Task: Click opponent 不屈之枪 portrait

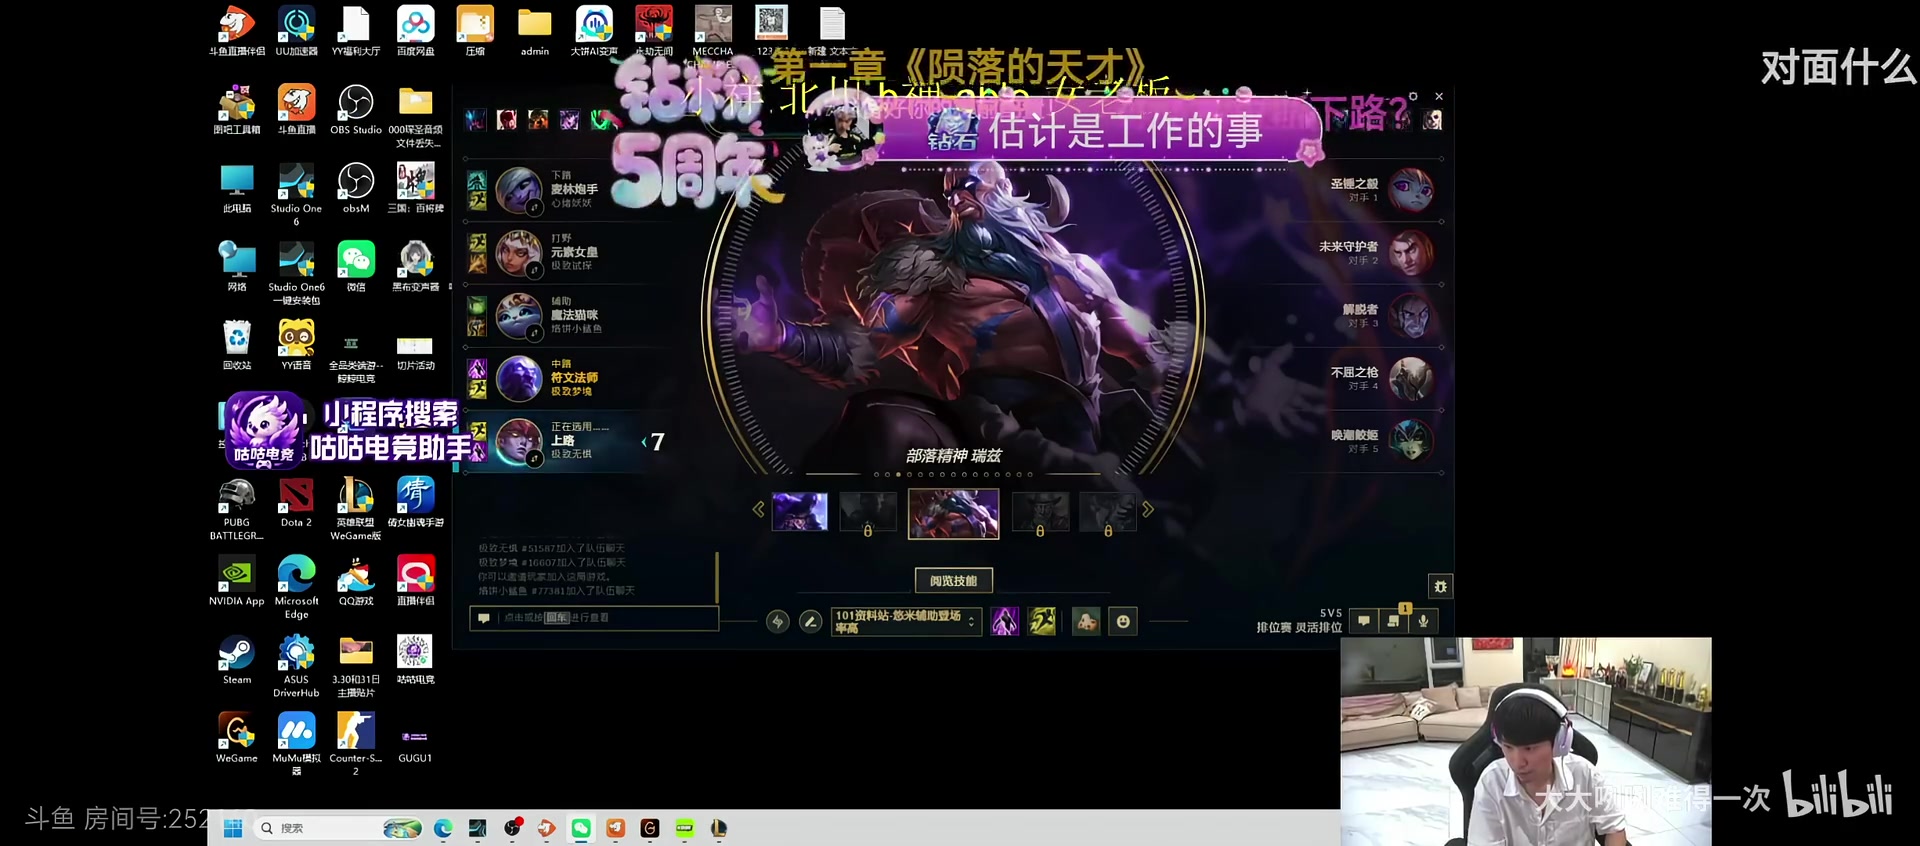Action: click(1411, 379)
